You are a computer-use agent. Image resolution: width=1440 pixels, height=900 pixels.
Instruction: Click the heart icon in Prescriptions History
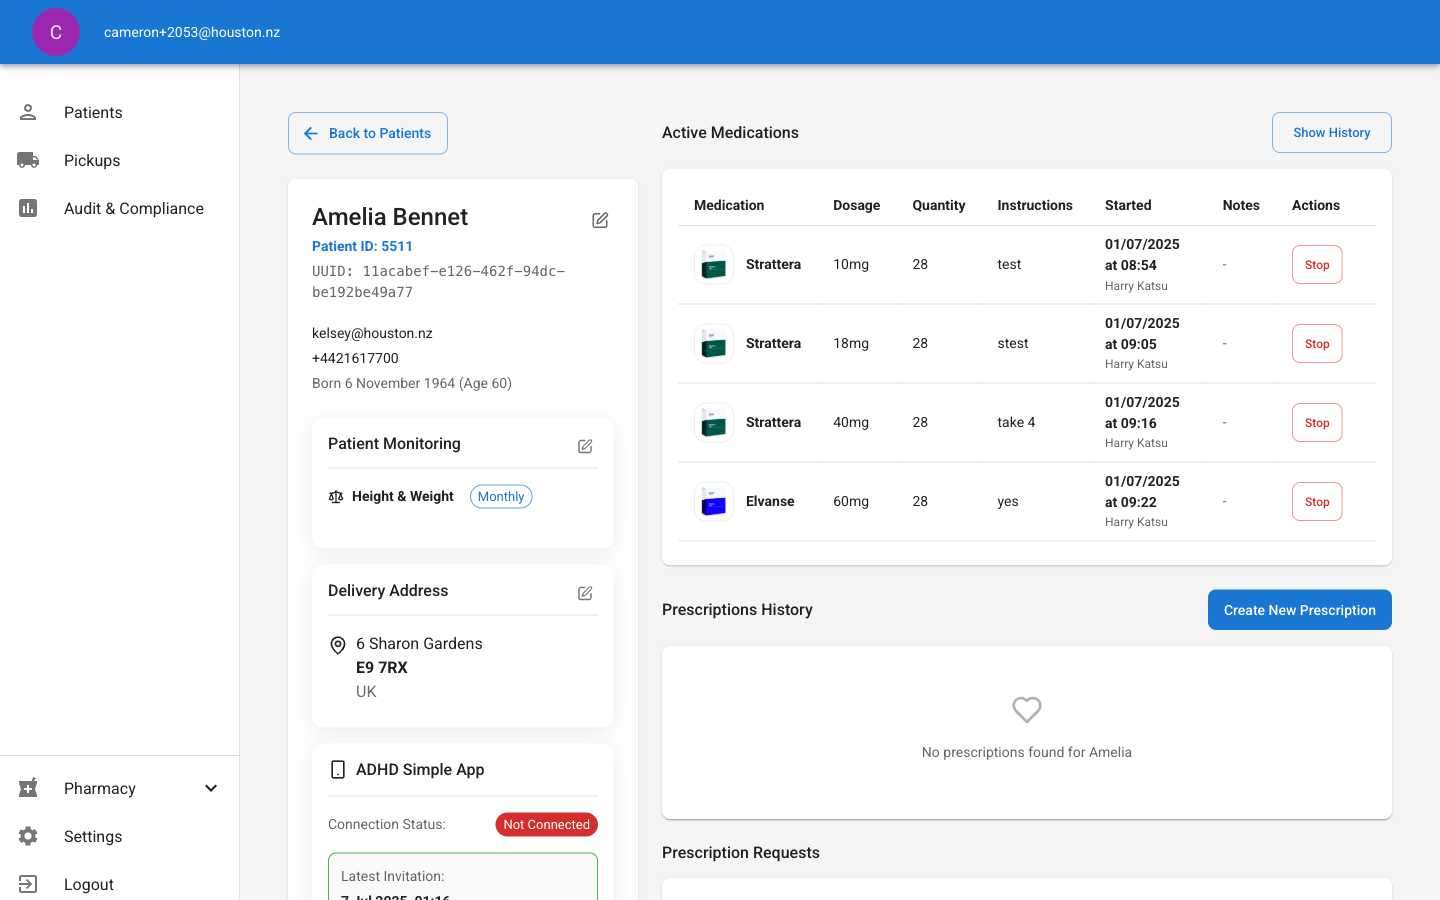coord(1027,710)
